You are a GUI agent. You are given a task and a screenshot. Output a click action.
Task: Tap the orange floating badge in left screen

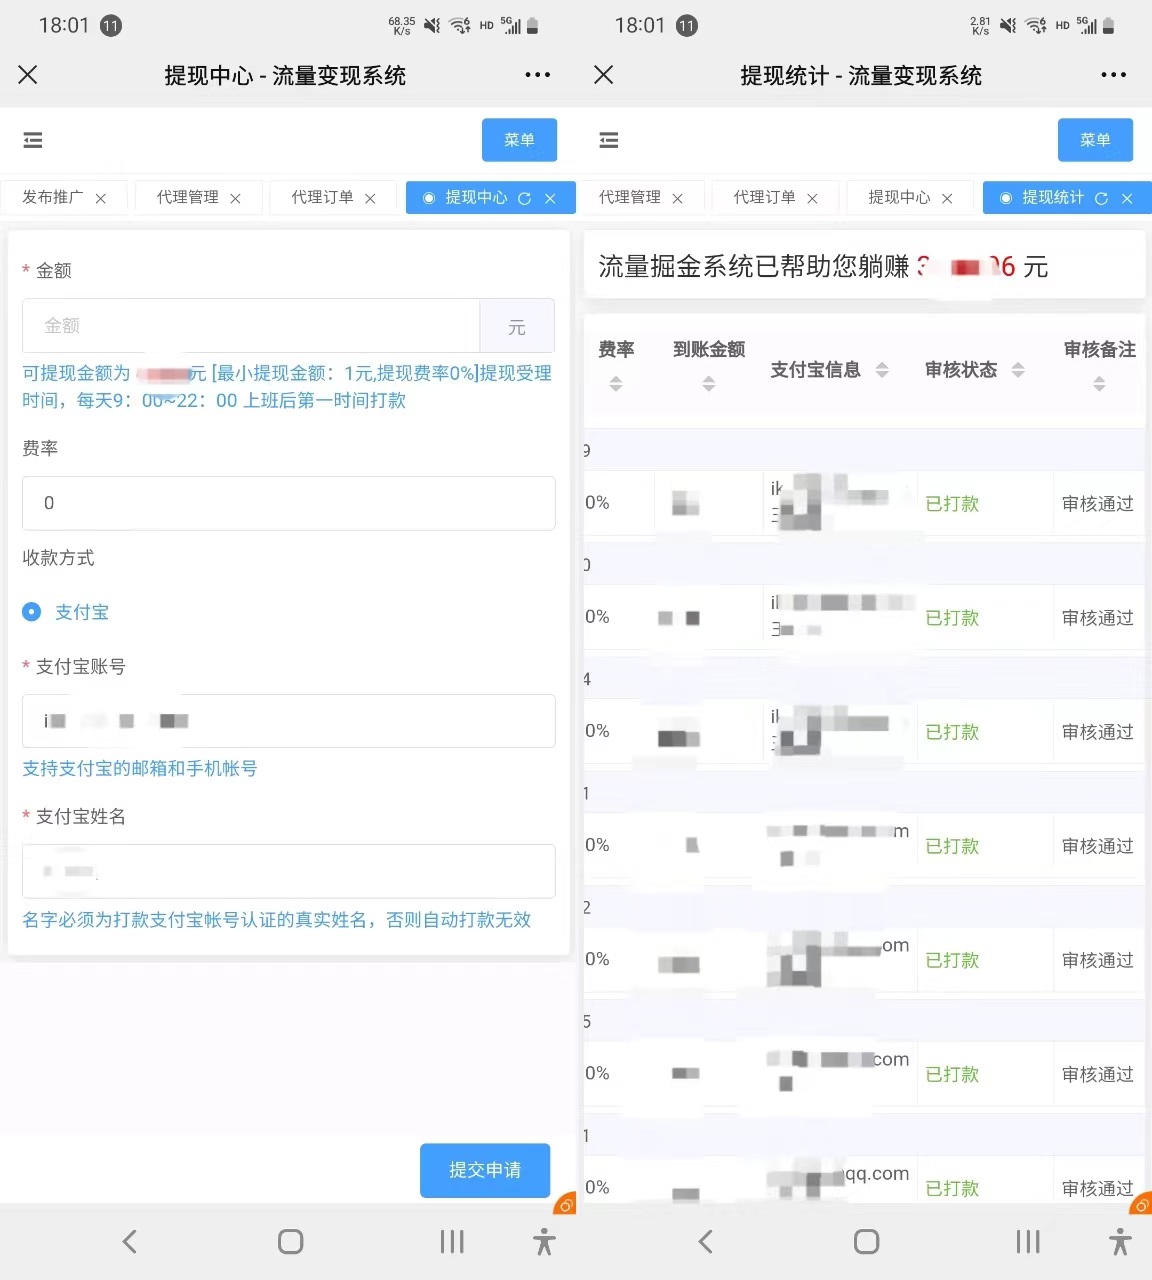tap(565, 1203)
